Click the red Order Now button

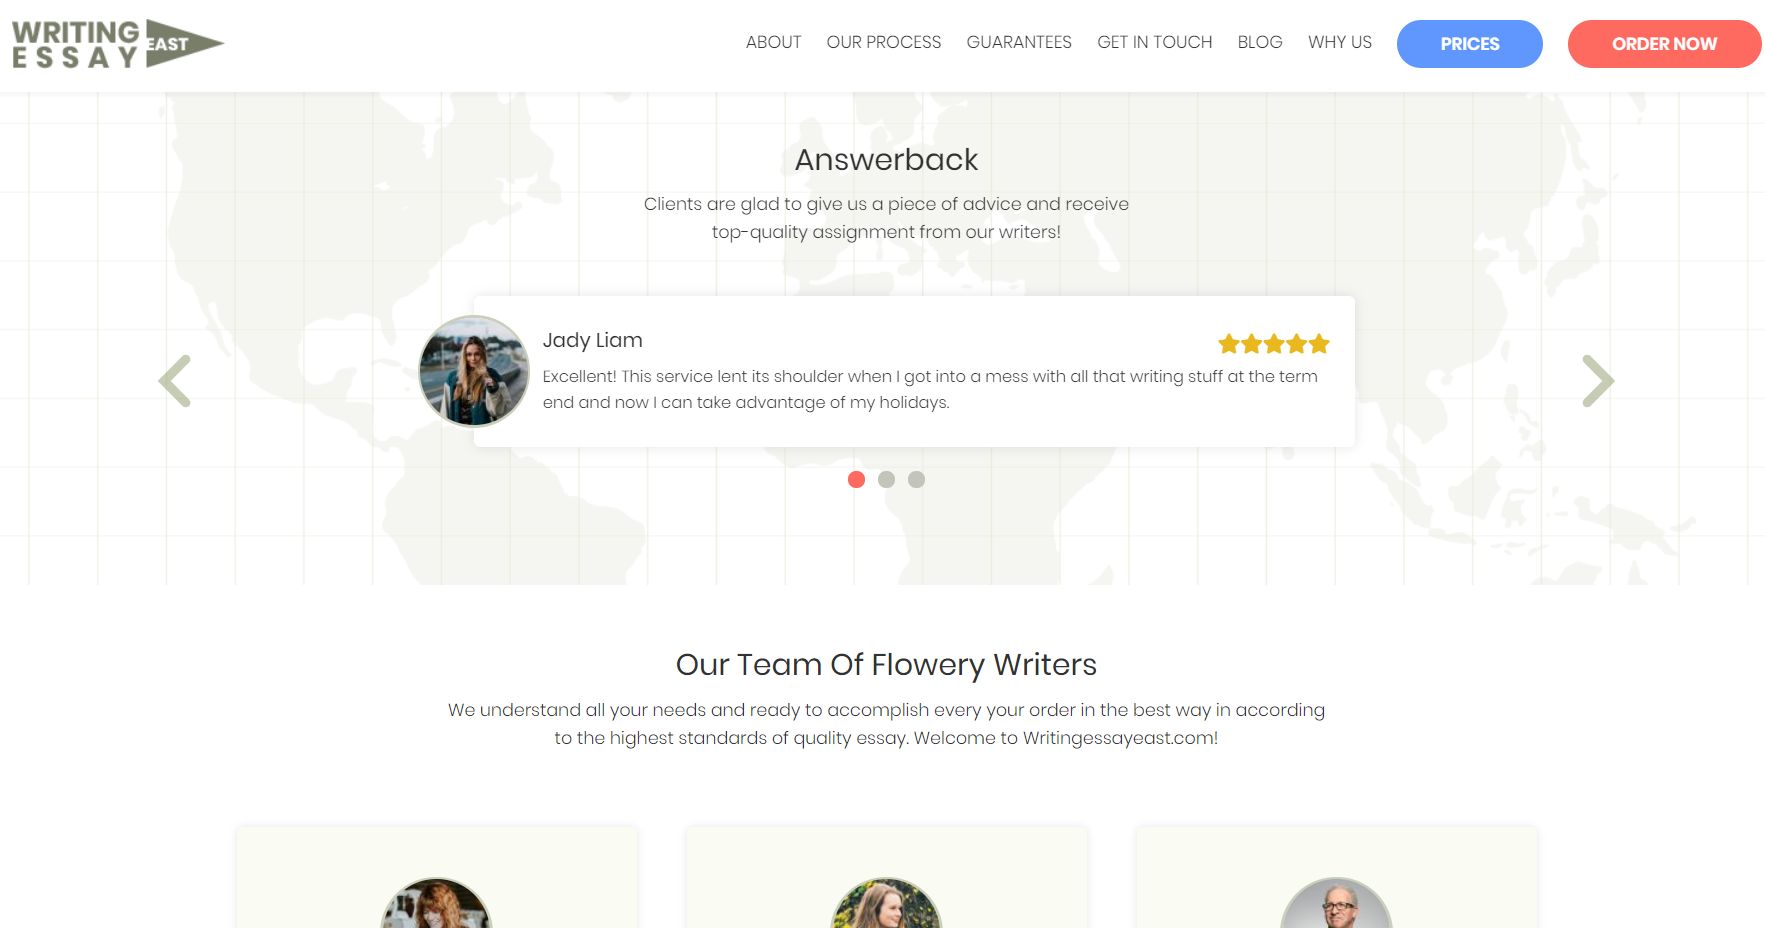1664,44
